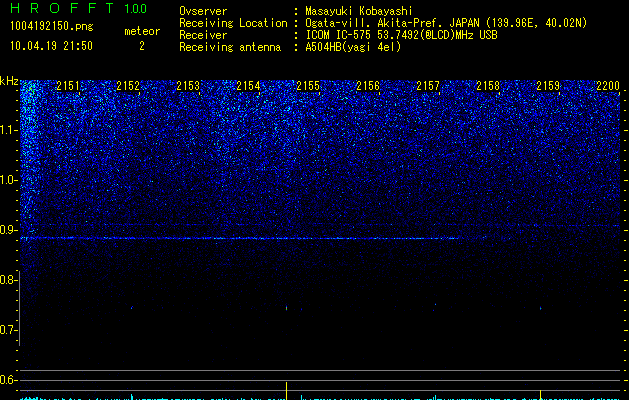Select the filename 1004192150.png

tap(51, 26)
